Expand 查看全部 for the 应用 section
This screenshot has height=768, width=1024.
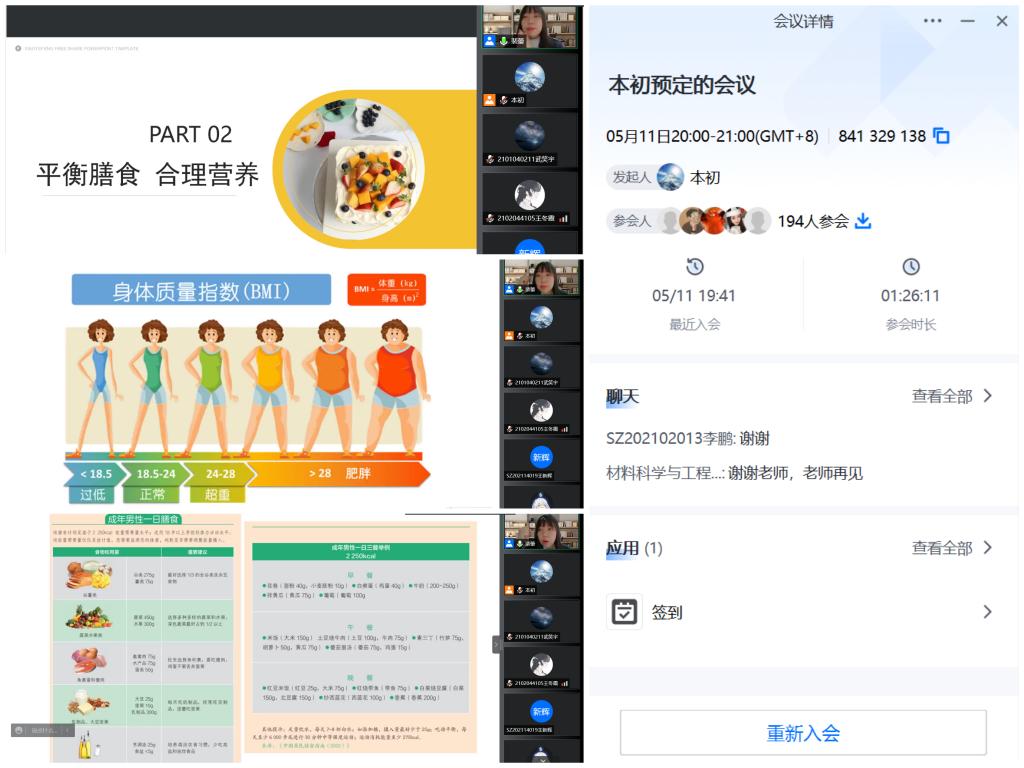click(x=952, y=548)
